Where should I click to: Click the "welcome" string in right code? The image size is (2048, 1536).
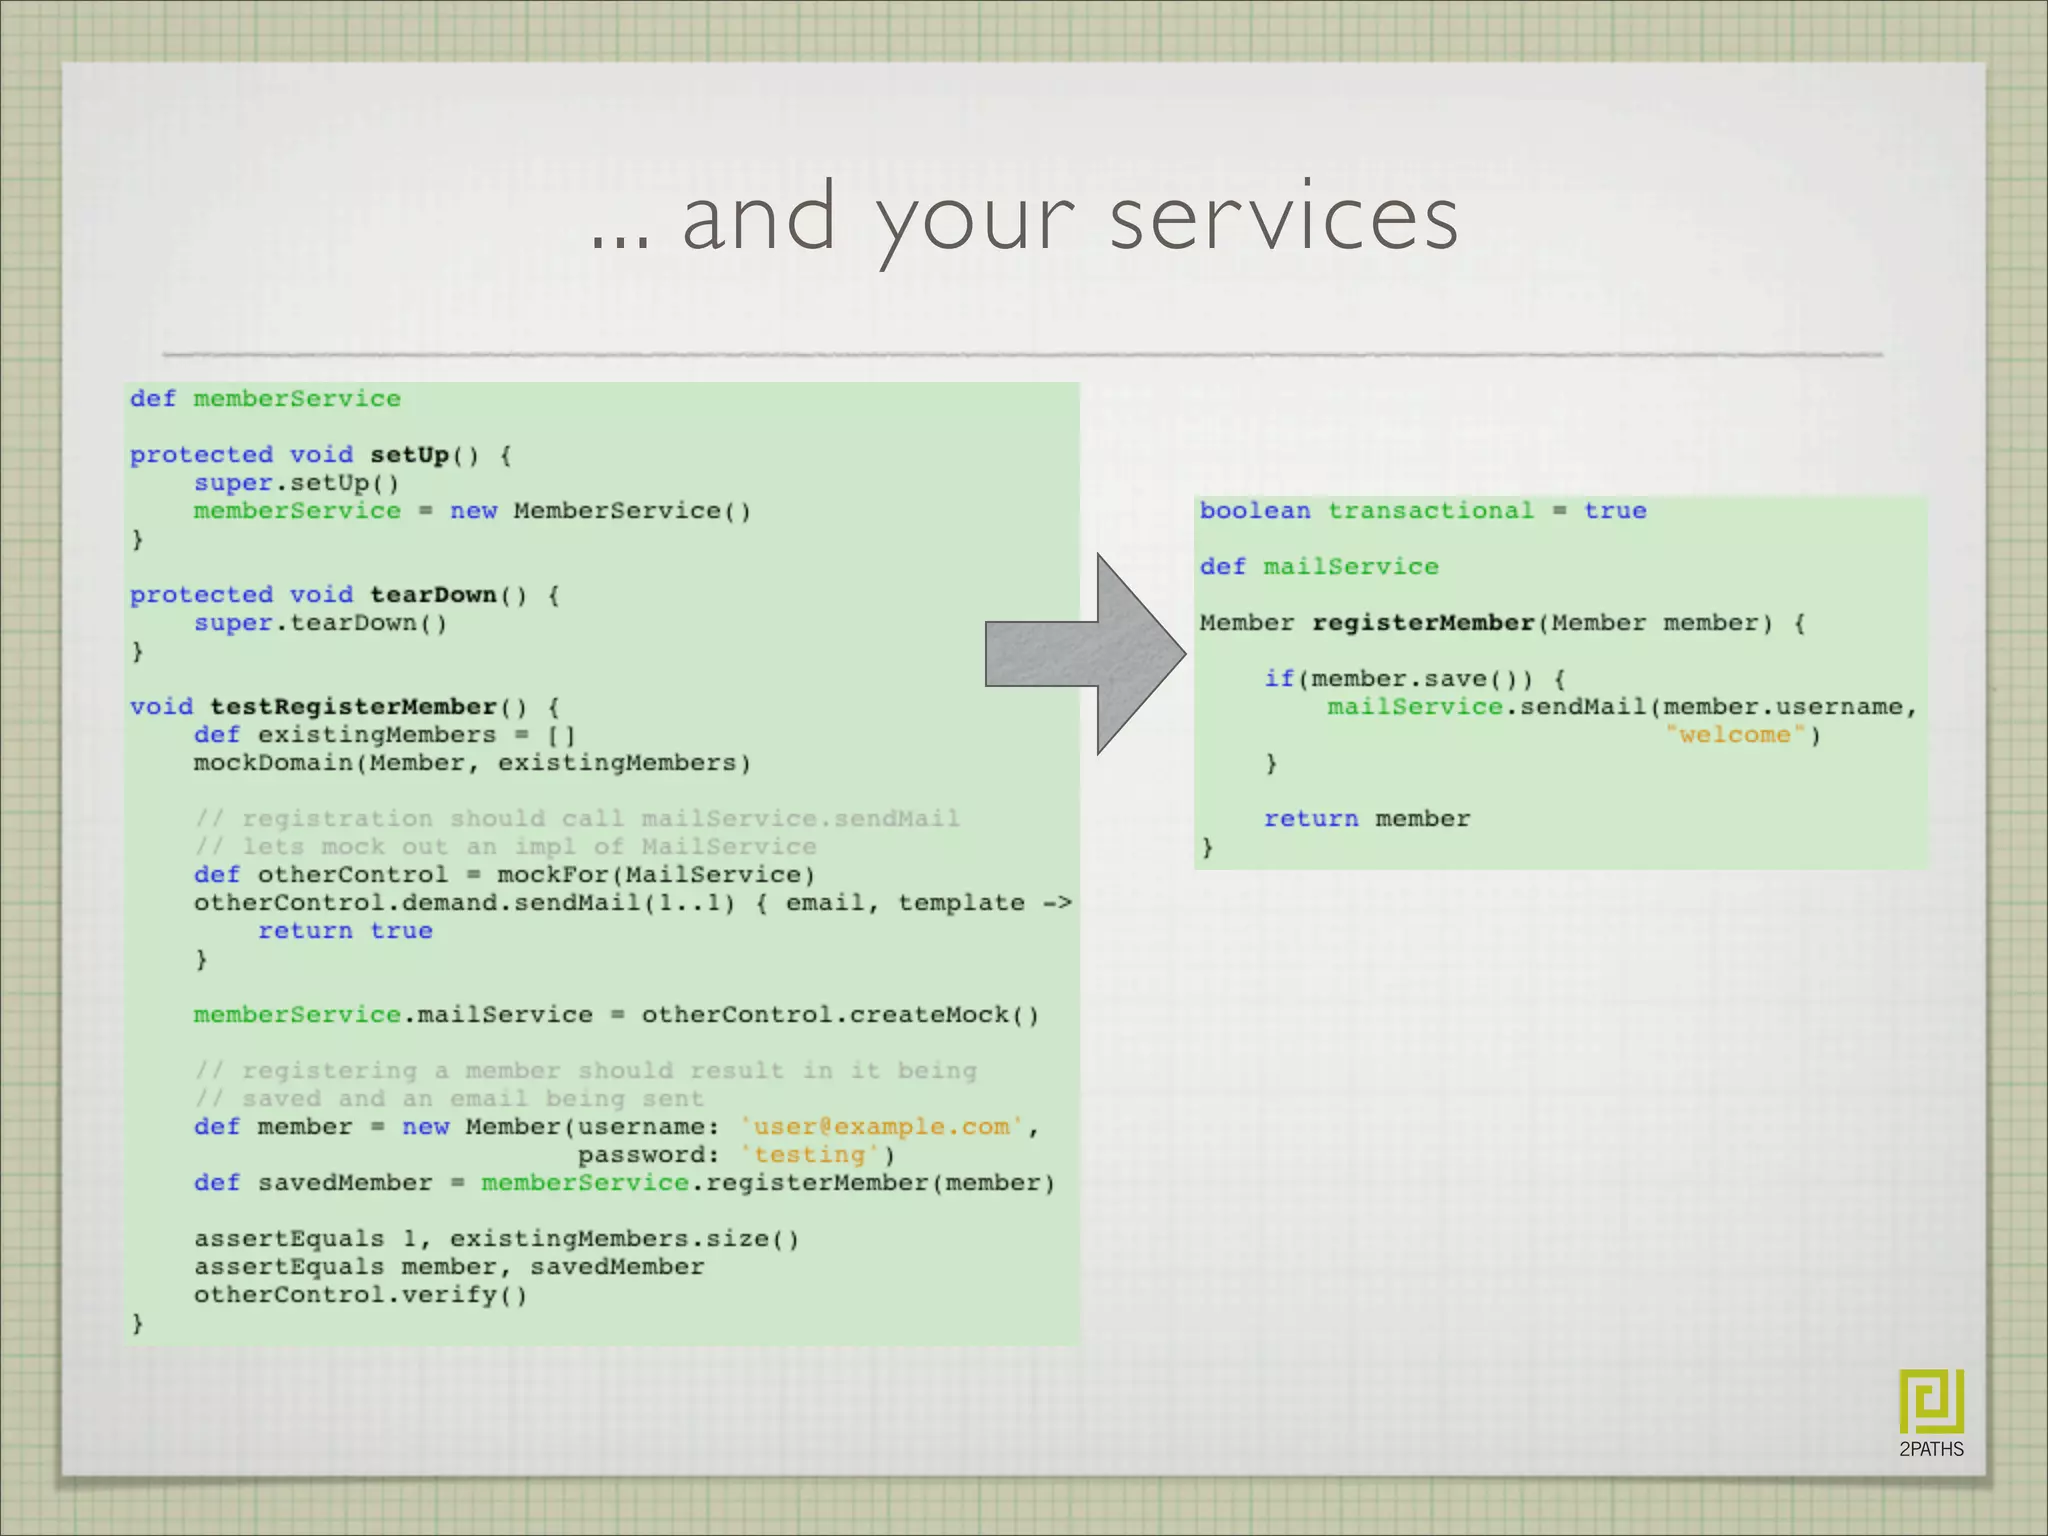pos(1735,735)
